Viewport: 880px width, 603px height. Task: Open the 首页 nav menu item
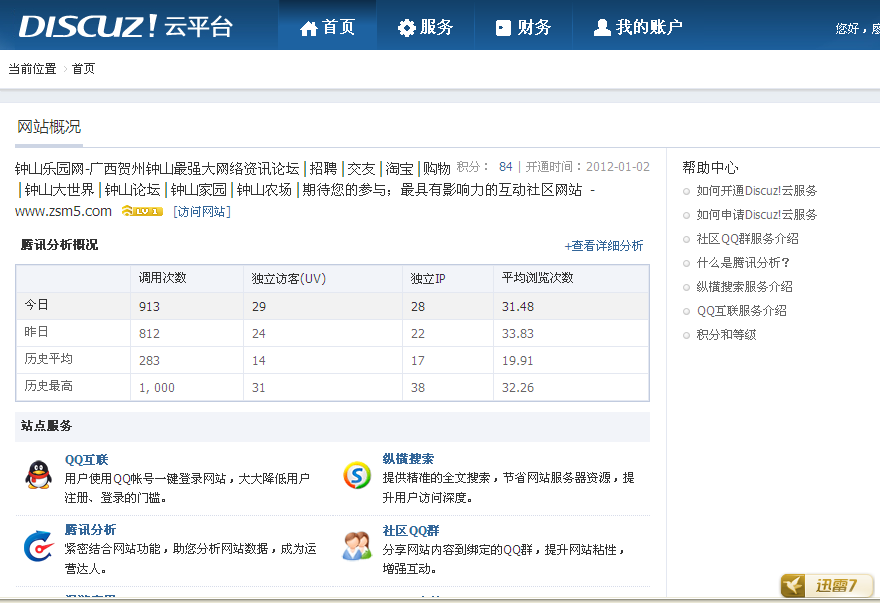pos(327,27)
